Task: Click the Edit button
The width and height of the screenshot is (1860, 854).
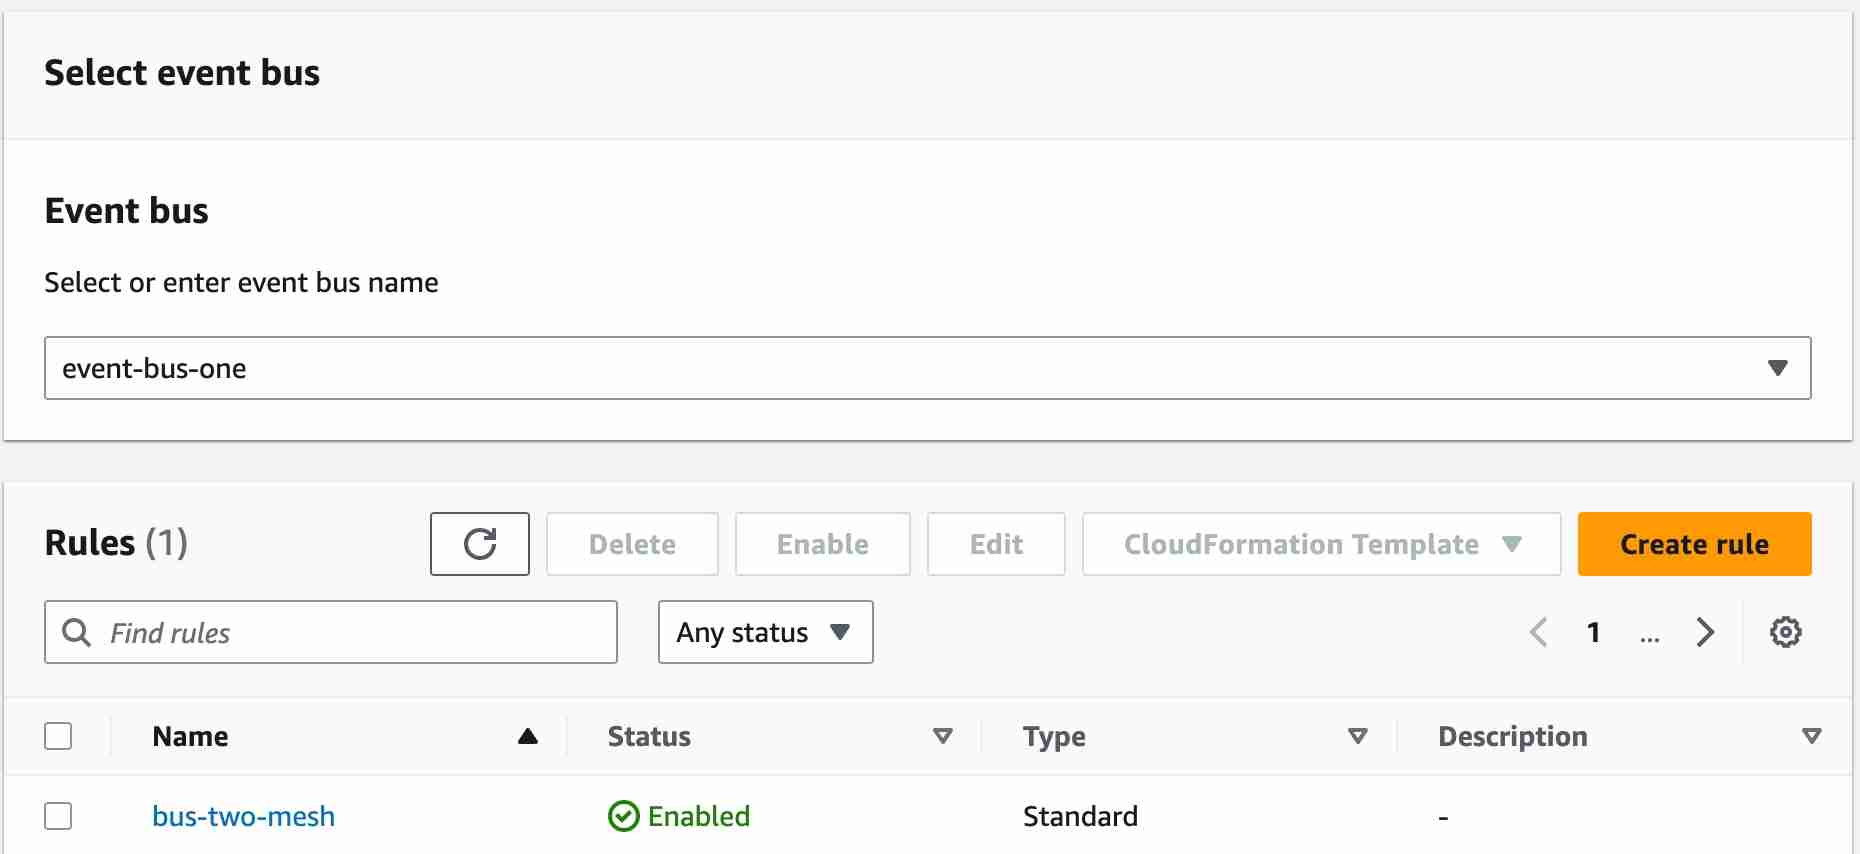Action: click(996, 544)
